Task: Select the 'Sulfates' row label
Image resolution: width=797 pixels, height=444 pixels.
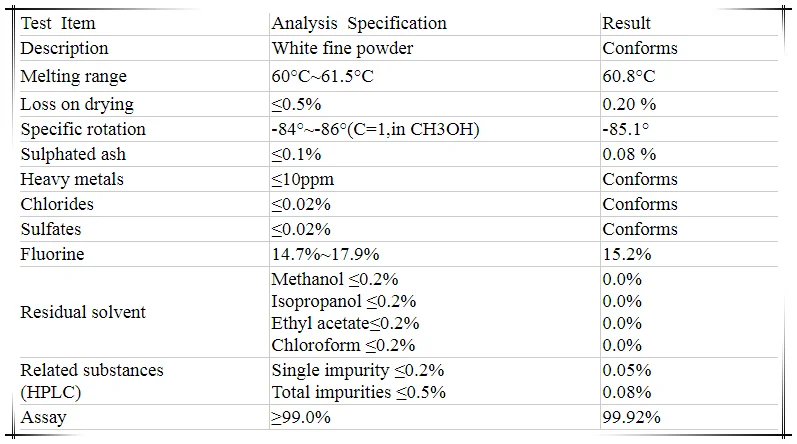Action: (51, 229)
